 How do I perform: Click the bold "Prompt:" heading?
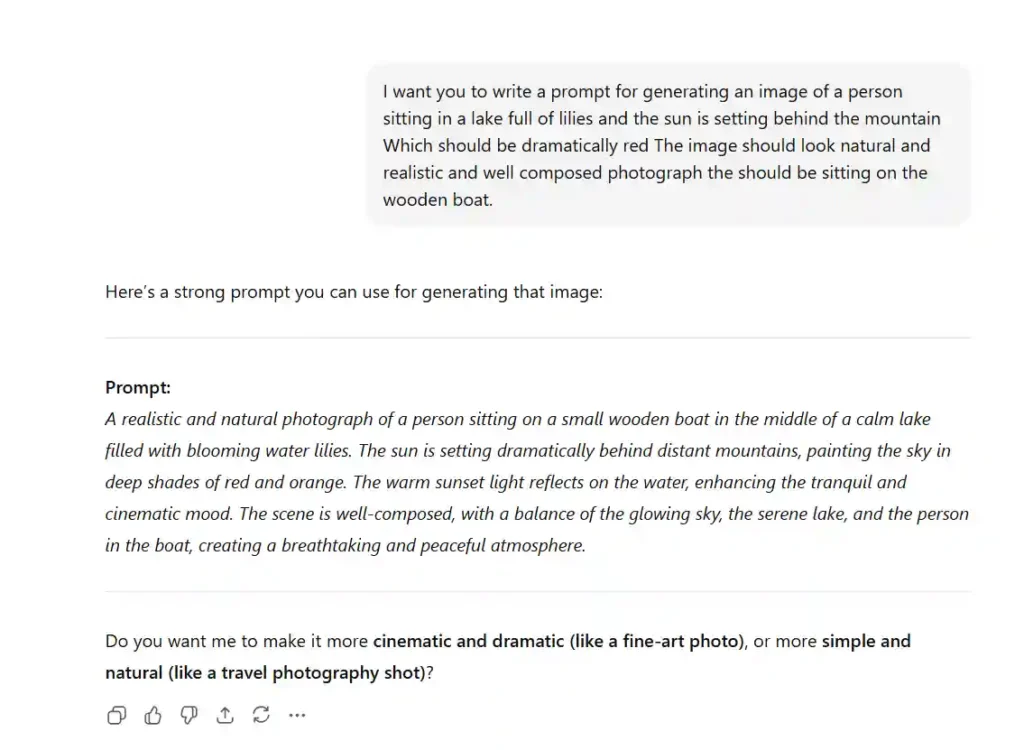[x=138, y=387]
